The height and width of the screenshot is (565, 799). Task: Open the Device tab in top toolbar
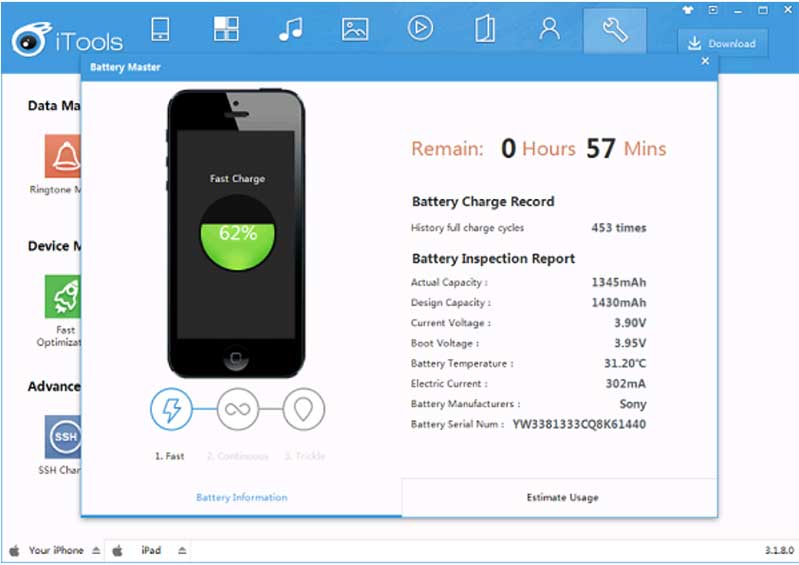pyautogui.click(x=160, y=29)
